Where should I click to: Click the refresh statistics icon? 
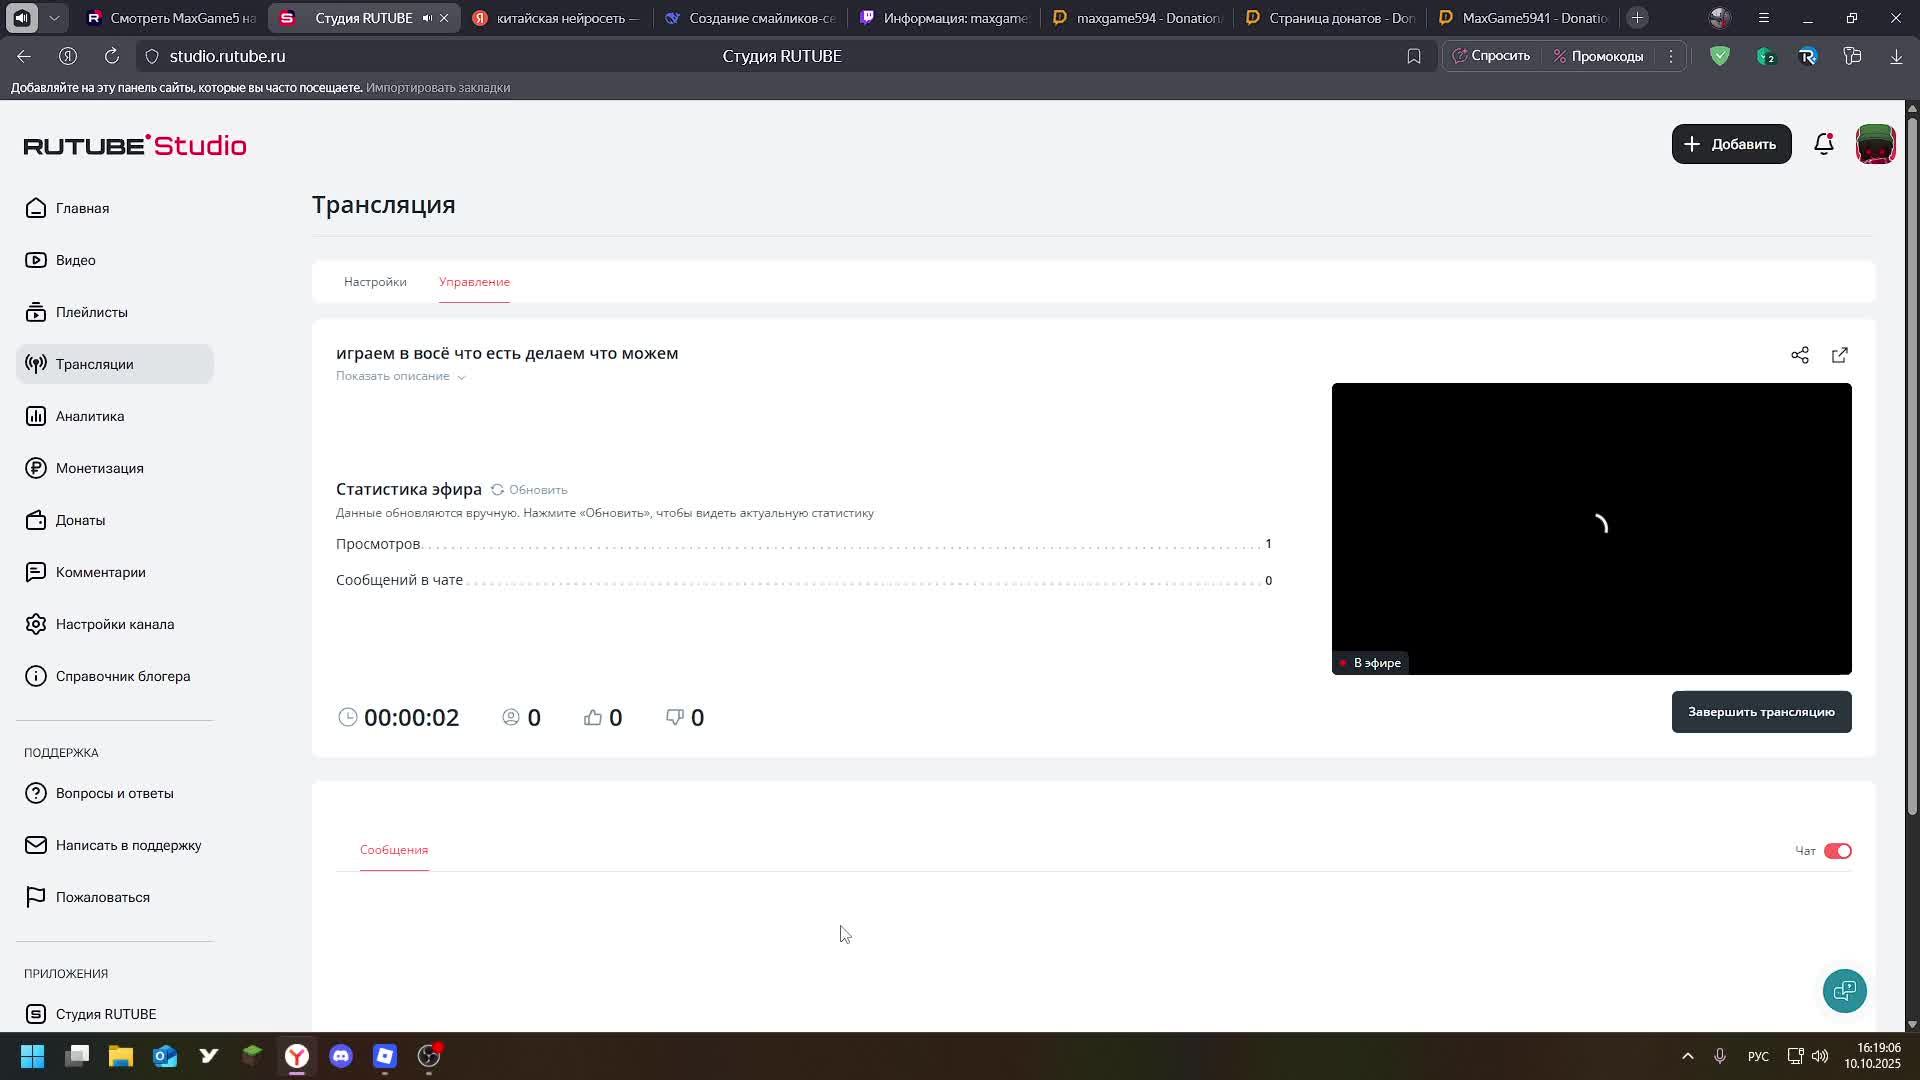click(497, 490)
